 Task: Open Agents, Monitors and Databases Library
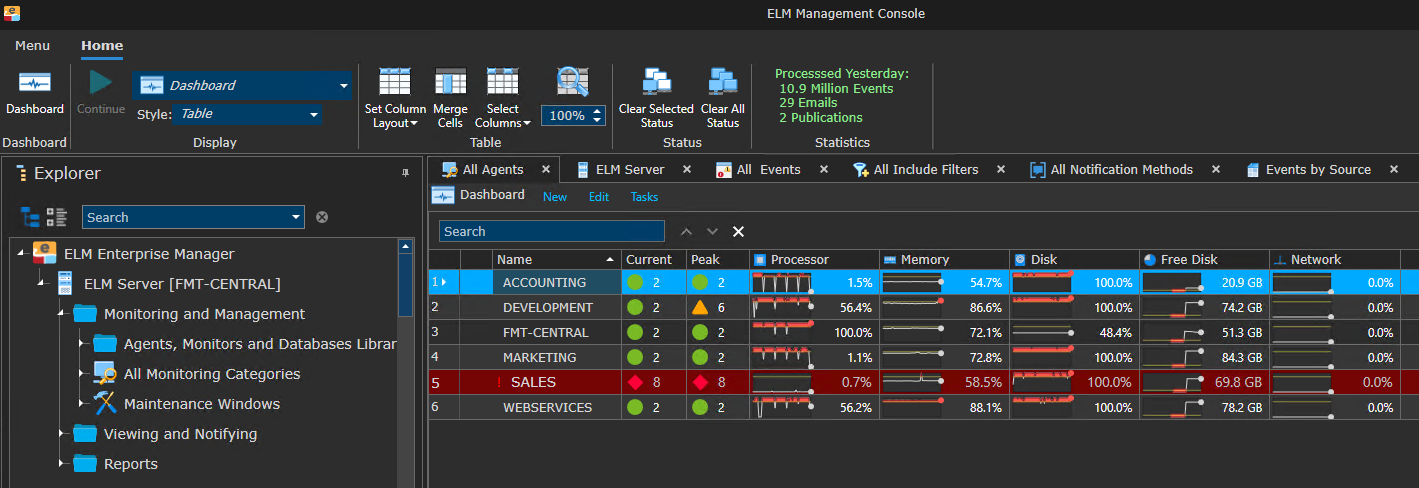pos(260,344)
